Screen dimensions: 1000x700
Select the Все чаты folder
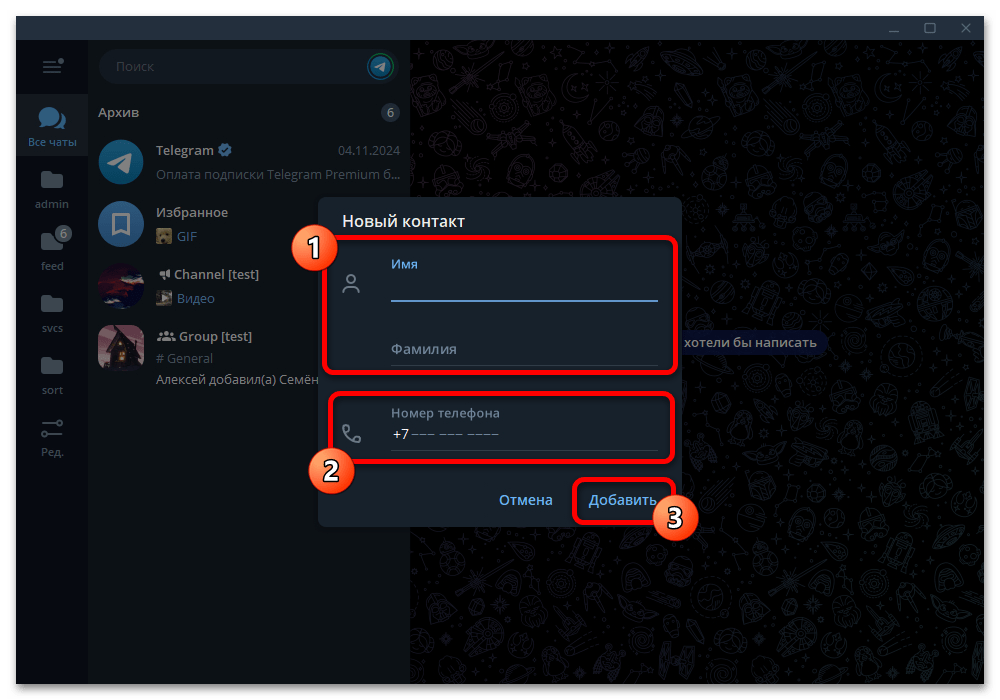click(x=52, y=127)
